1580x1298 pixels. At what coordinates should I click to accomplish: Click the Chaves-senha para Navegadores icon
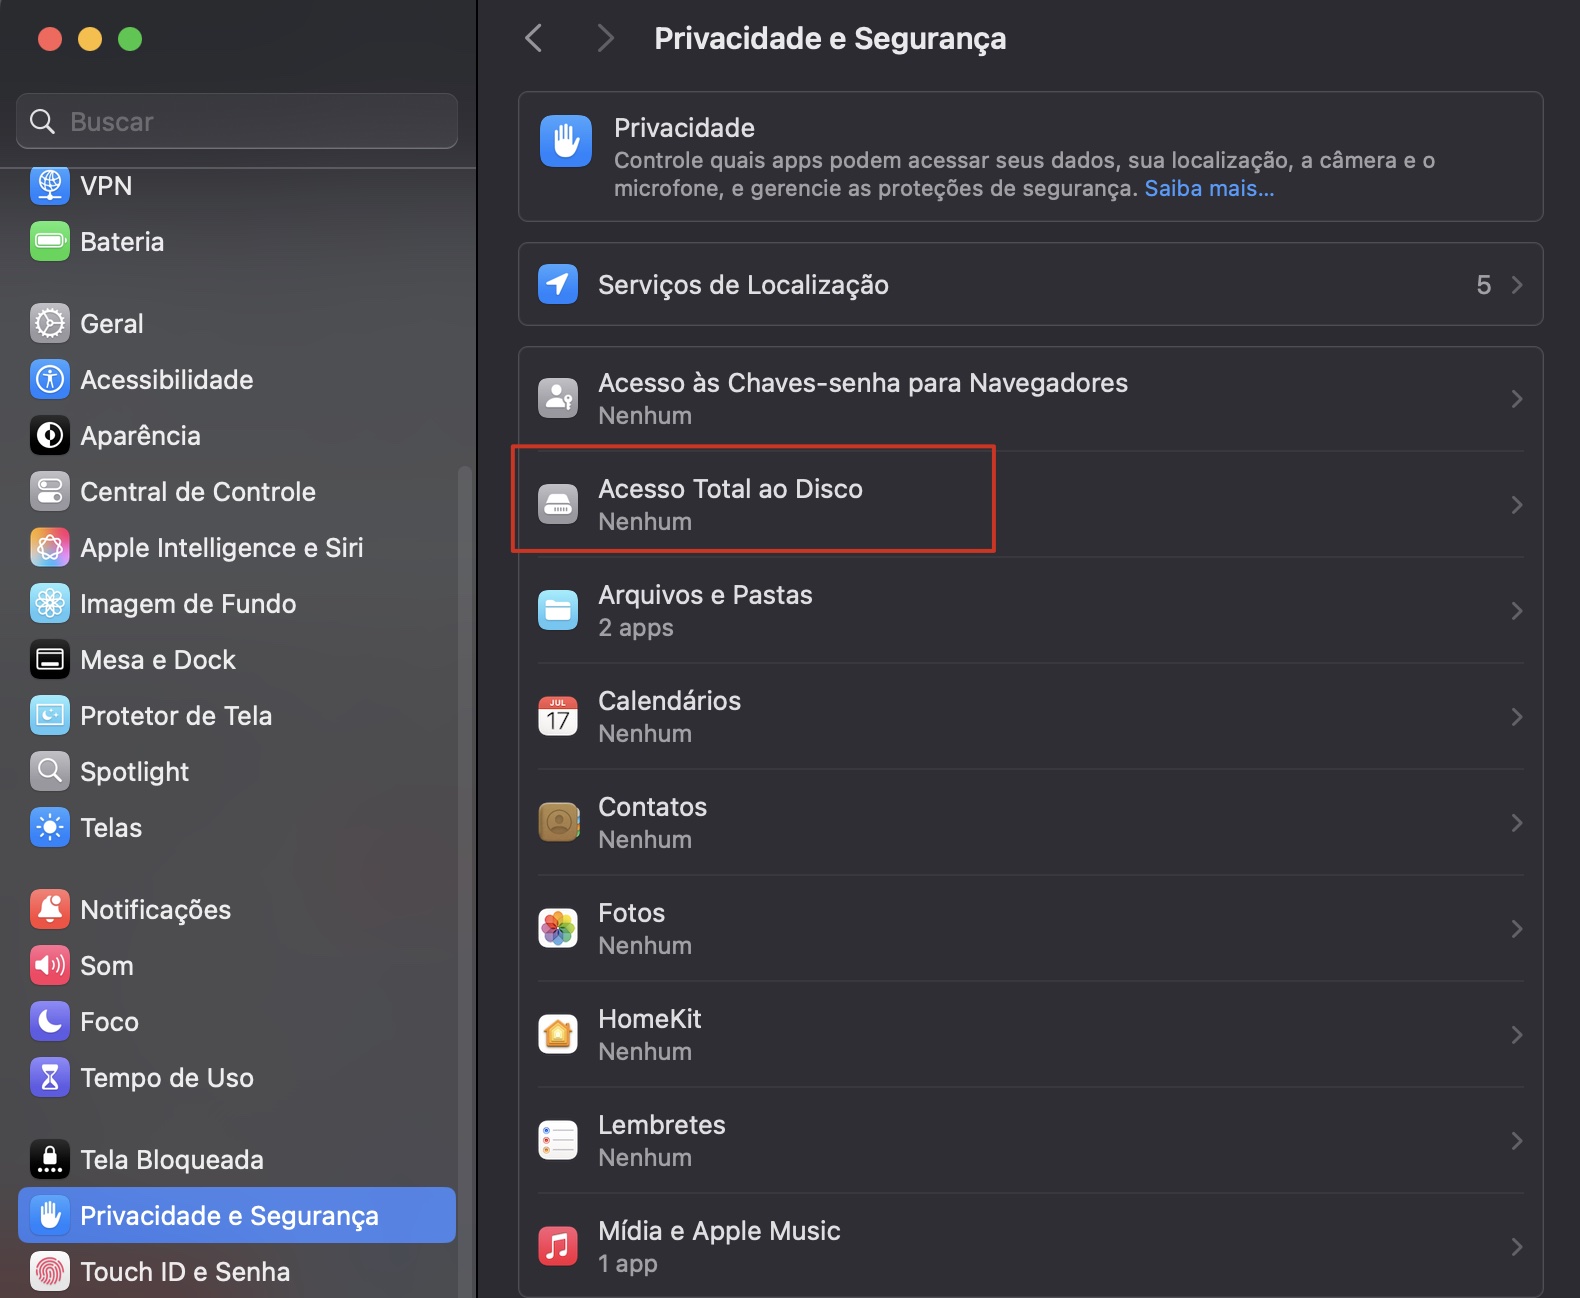558,398
